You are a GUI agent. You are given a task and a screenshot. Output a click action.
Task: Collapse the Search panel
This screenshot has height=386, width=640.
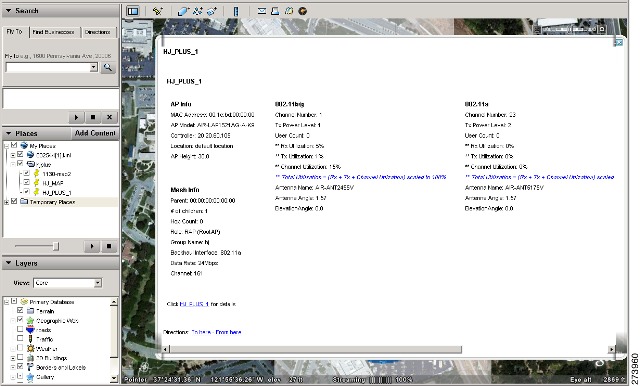pos(8,11)
